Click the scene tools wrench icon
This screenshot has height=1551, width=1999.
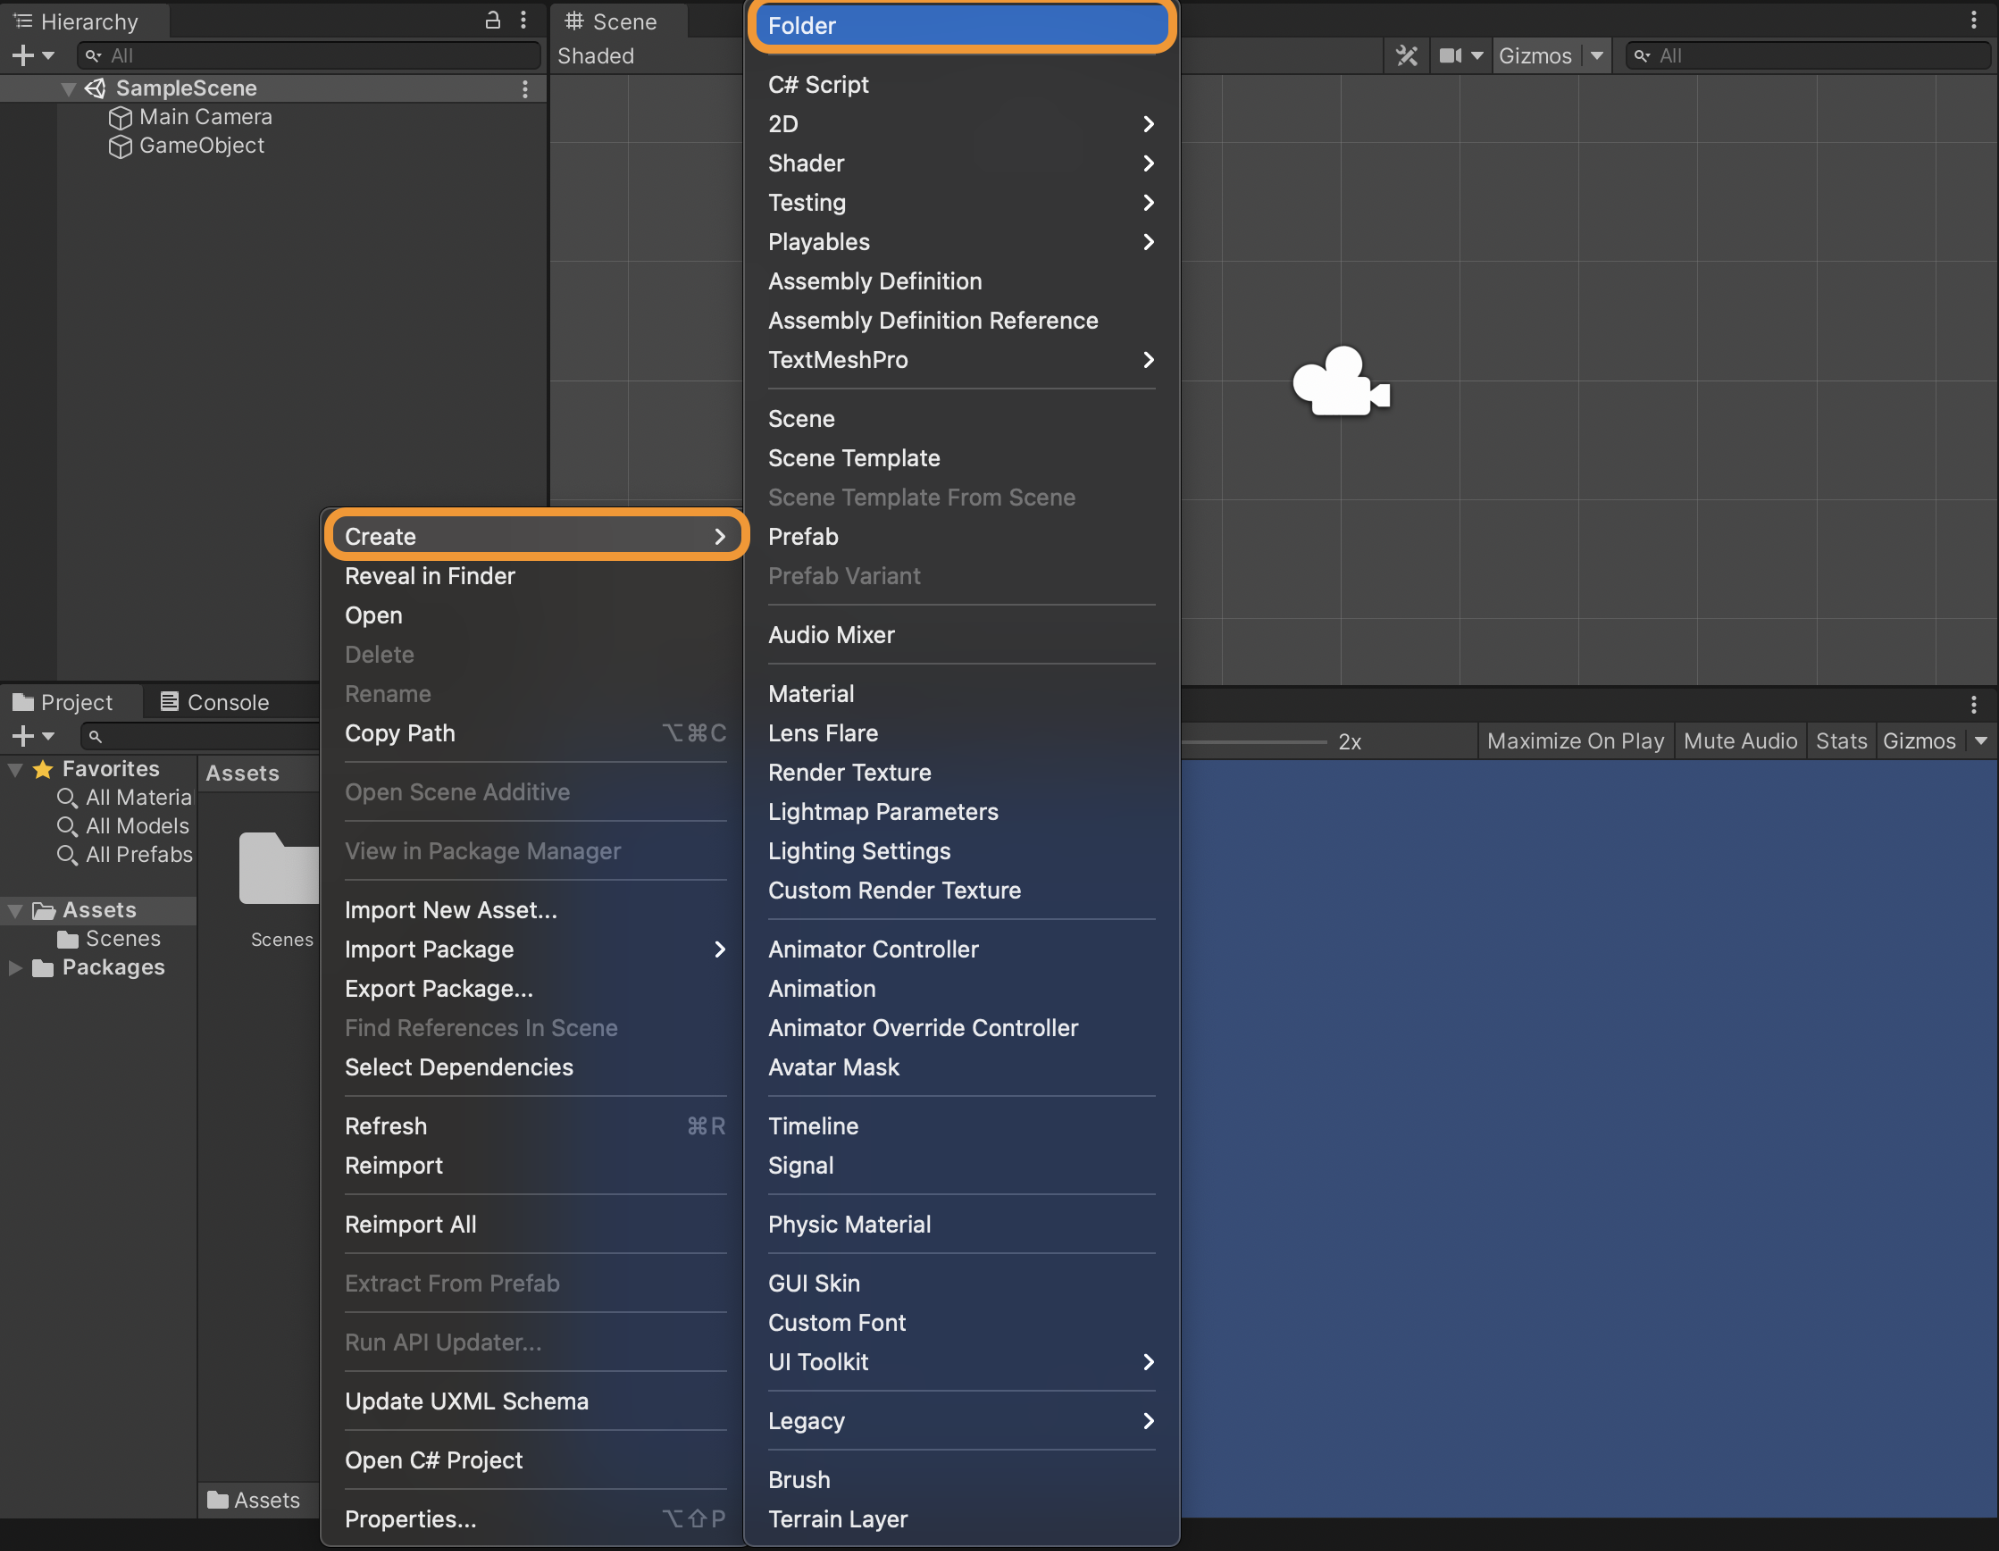pos(1407,55)
